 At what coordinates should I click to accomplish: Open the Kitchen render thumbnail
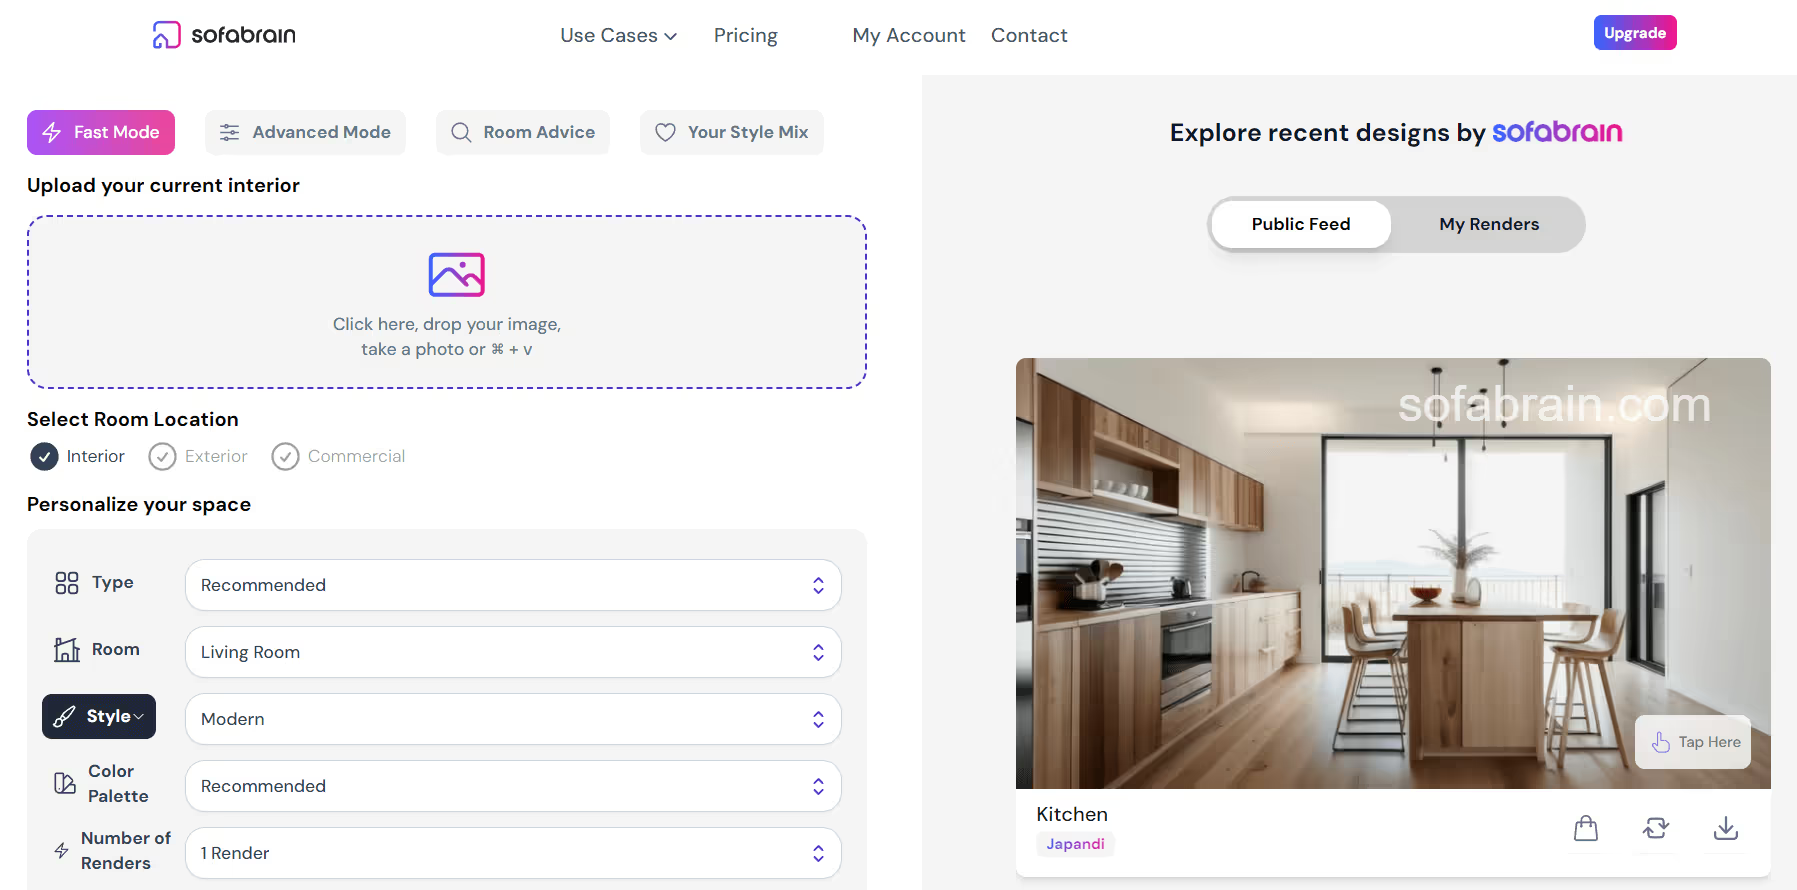(1393, 573)
